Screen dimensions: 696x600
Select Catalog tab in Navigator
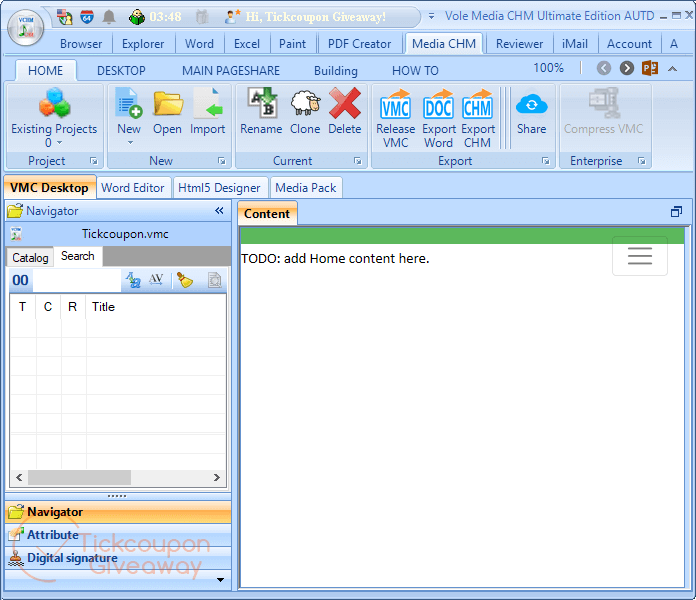(30, 257)
